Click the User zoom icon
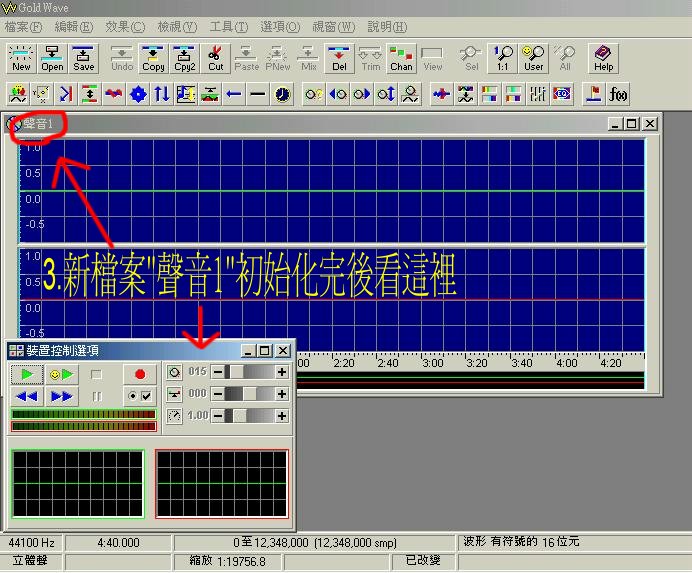692x573 pixels. (534, 58)
